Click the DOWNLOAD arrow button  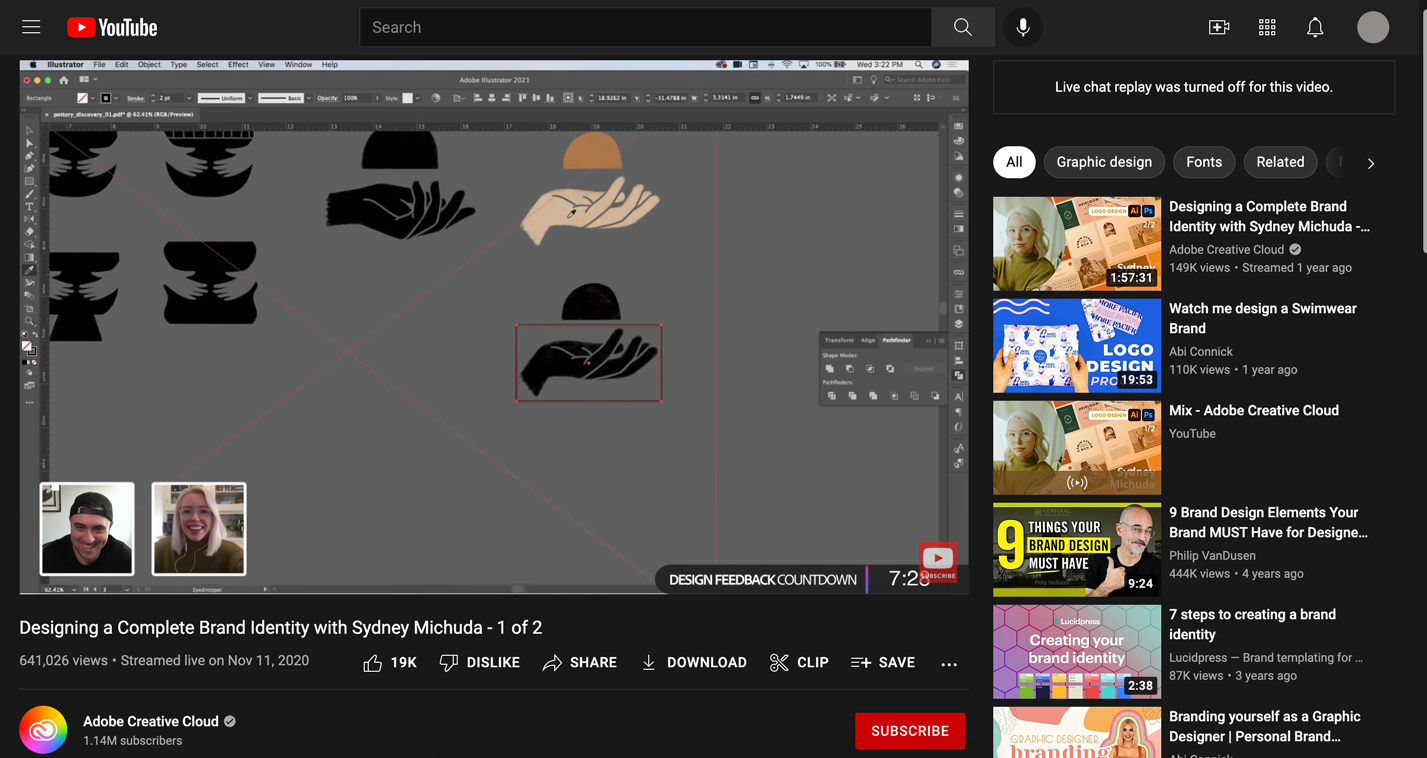693,662
